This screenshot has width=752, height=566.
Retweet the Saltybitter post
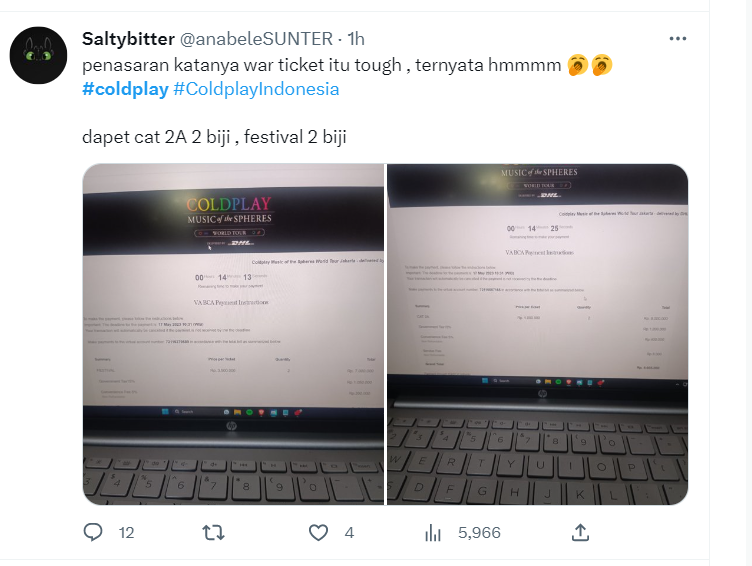tap(213, 532)
